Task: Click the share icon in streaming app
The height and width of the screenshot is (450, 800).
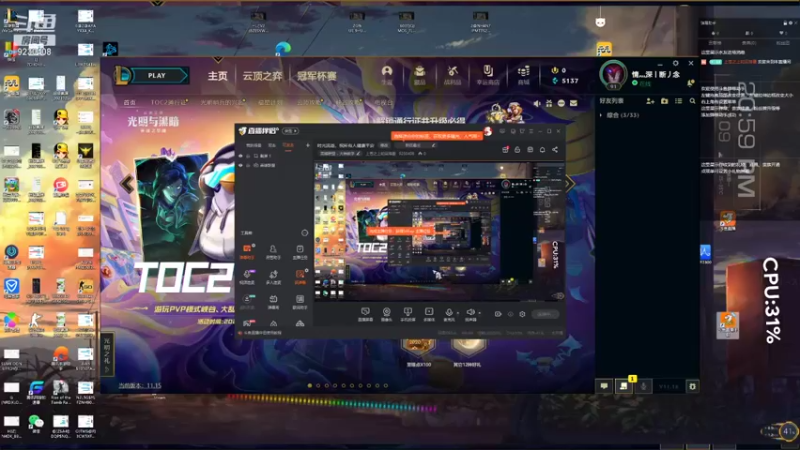Action: click(x=555, y=149)
